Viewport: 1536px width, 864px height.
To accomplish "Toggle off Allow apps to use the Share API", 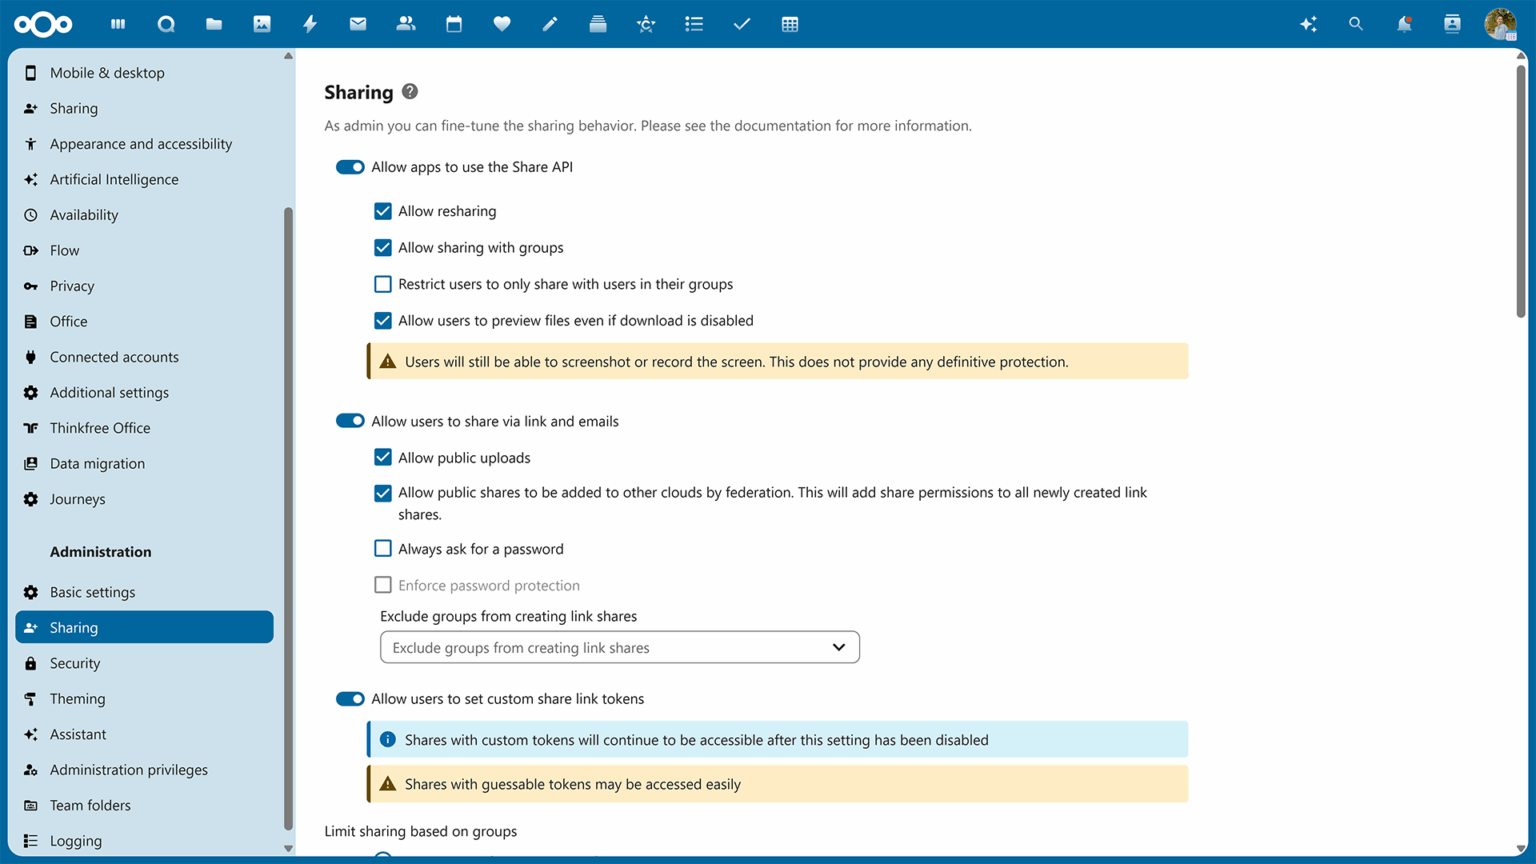I will [x=350, y=167].
